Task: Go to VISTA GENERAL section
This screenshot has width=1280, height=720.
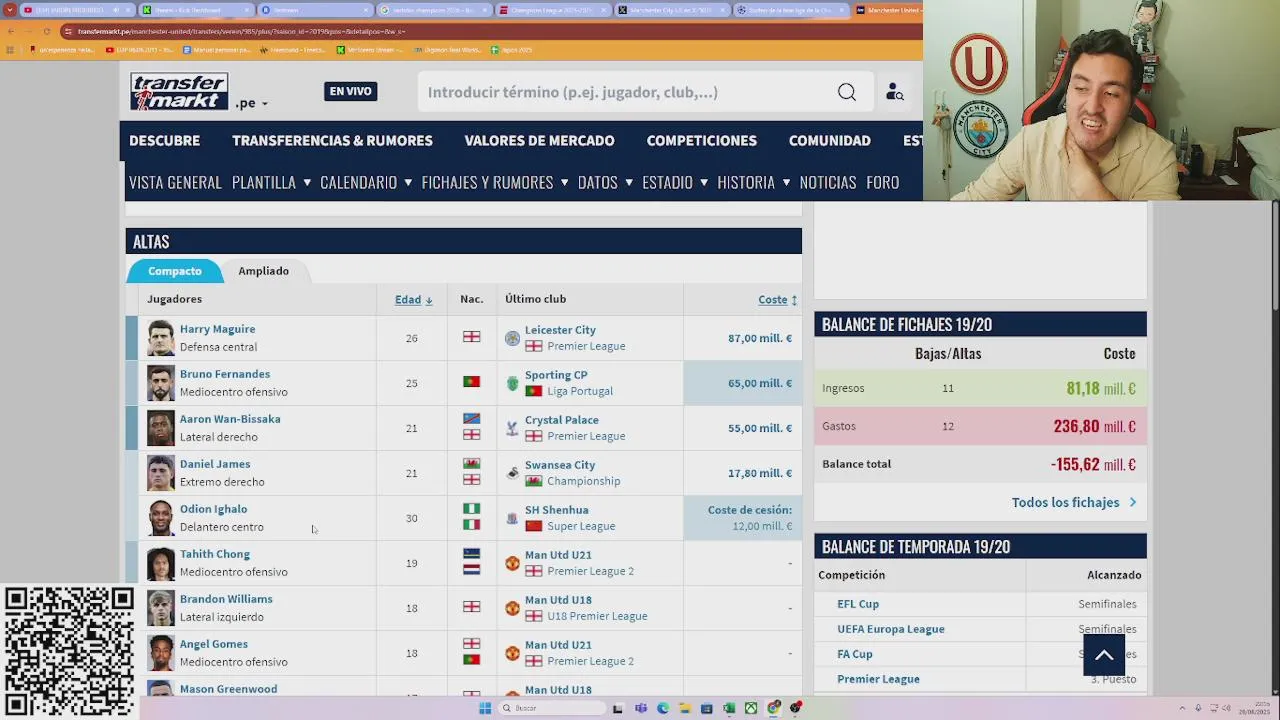Action: coord(175,182)
